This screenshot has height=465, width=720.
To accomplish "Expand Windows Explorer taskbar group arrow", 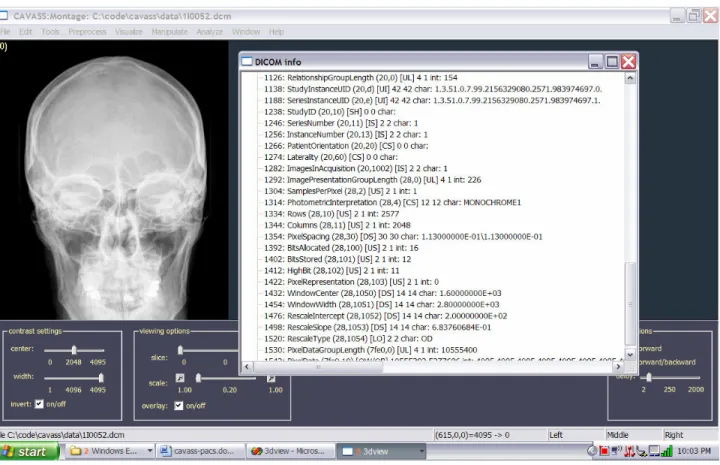I will [149, 452].
